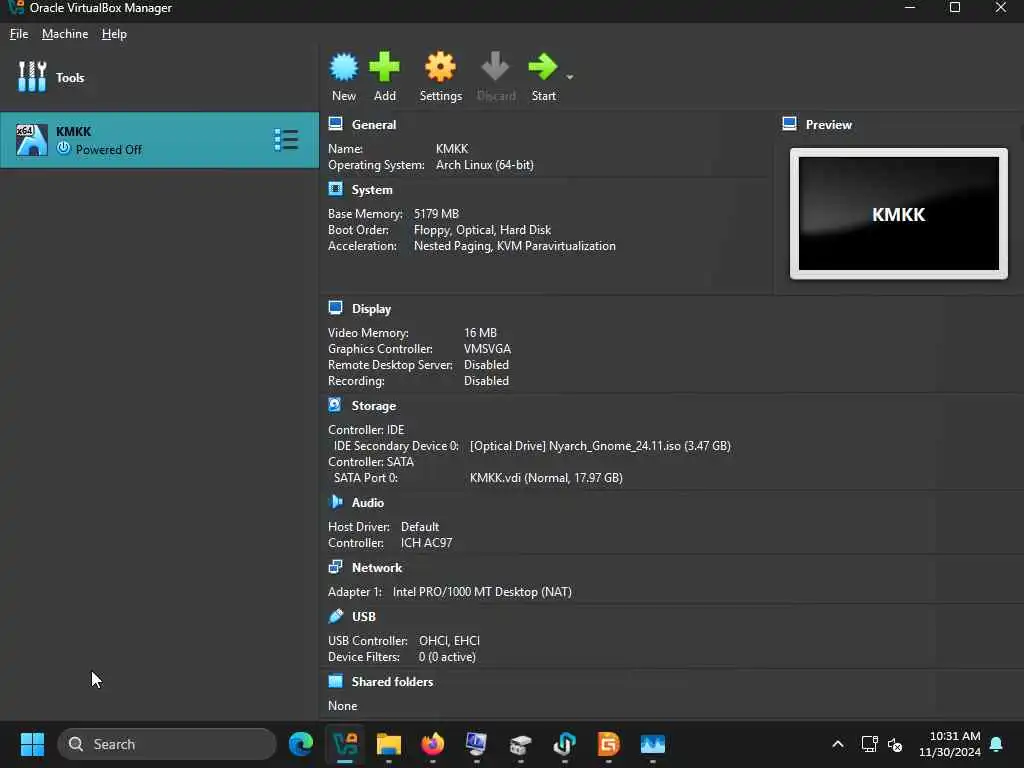
Task: Click the Nyarch_Gnome_24.11.iso optical drive entry
Action: coord(600,446)
